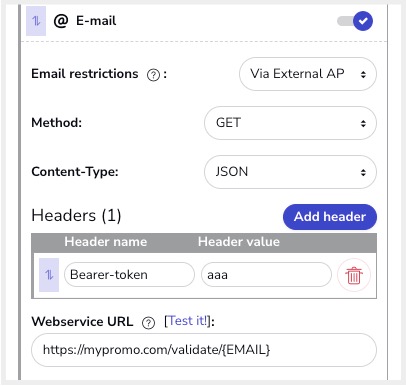This screenshot has height=386, width=406.
Task: Click the Webservice URL input field
Action: [x=204, y=350]
